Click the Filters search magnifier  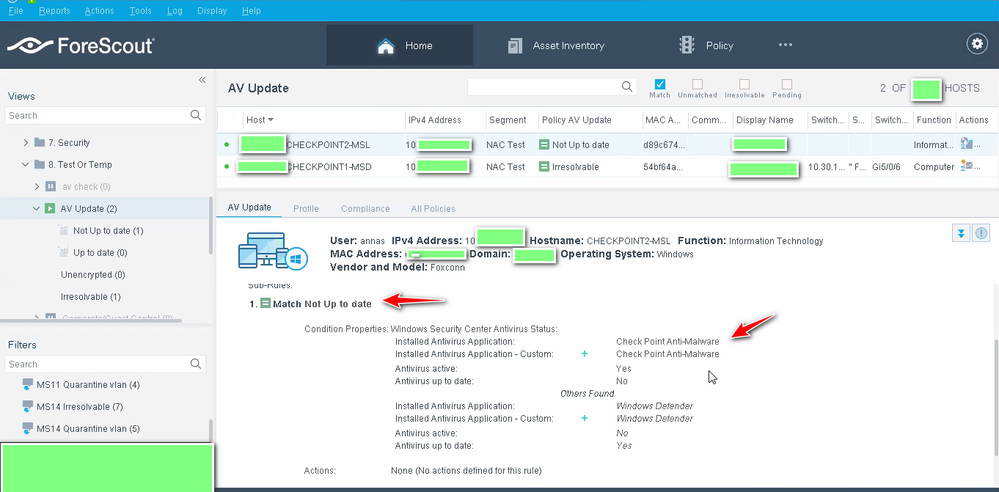(196, 364)
